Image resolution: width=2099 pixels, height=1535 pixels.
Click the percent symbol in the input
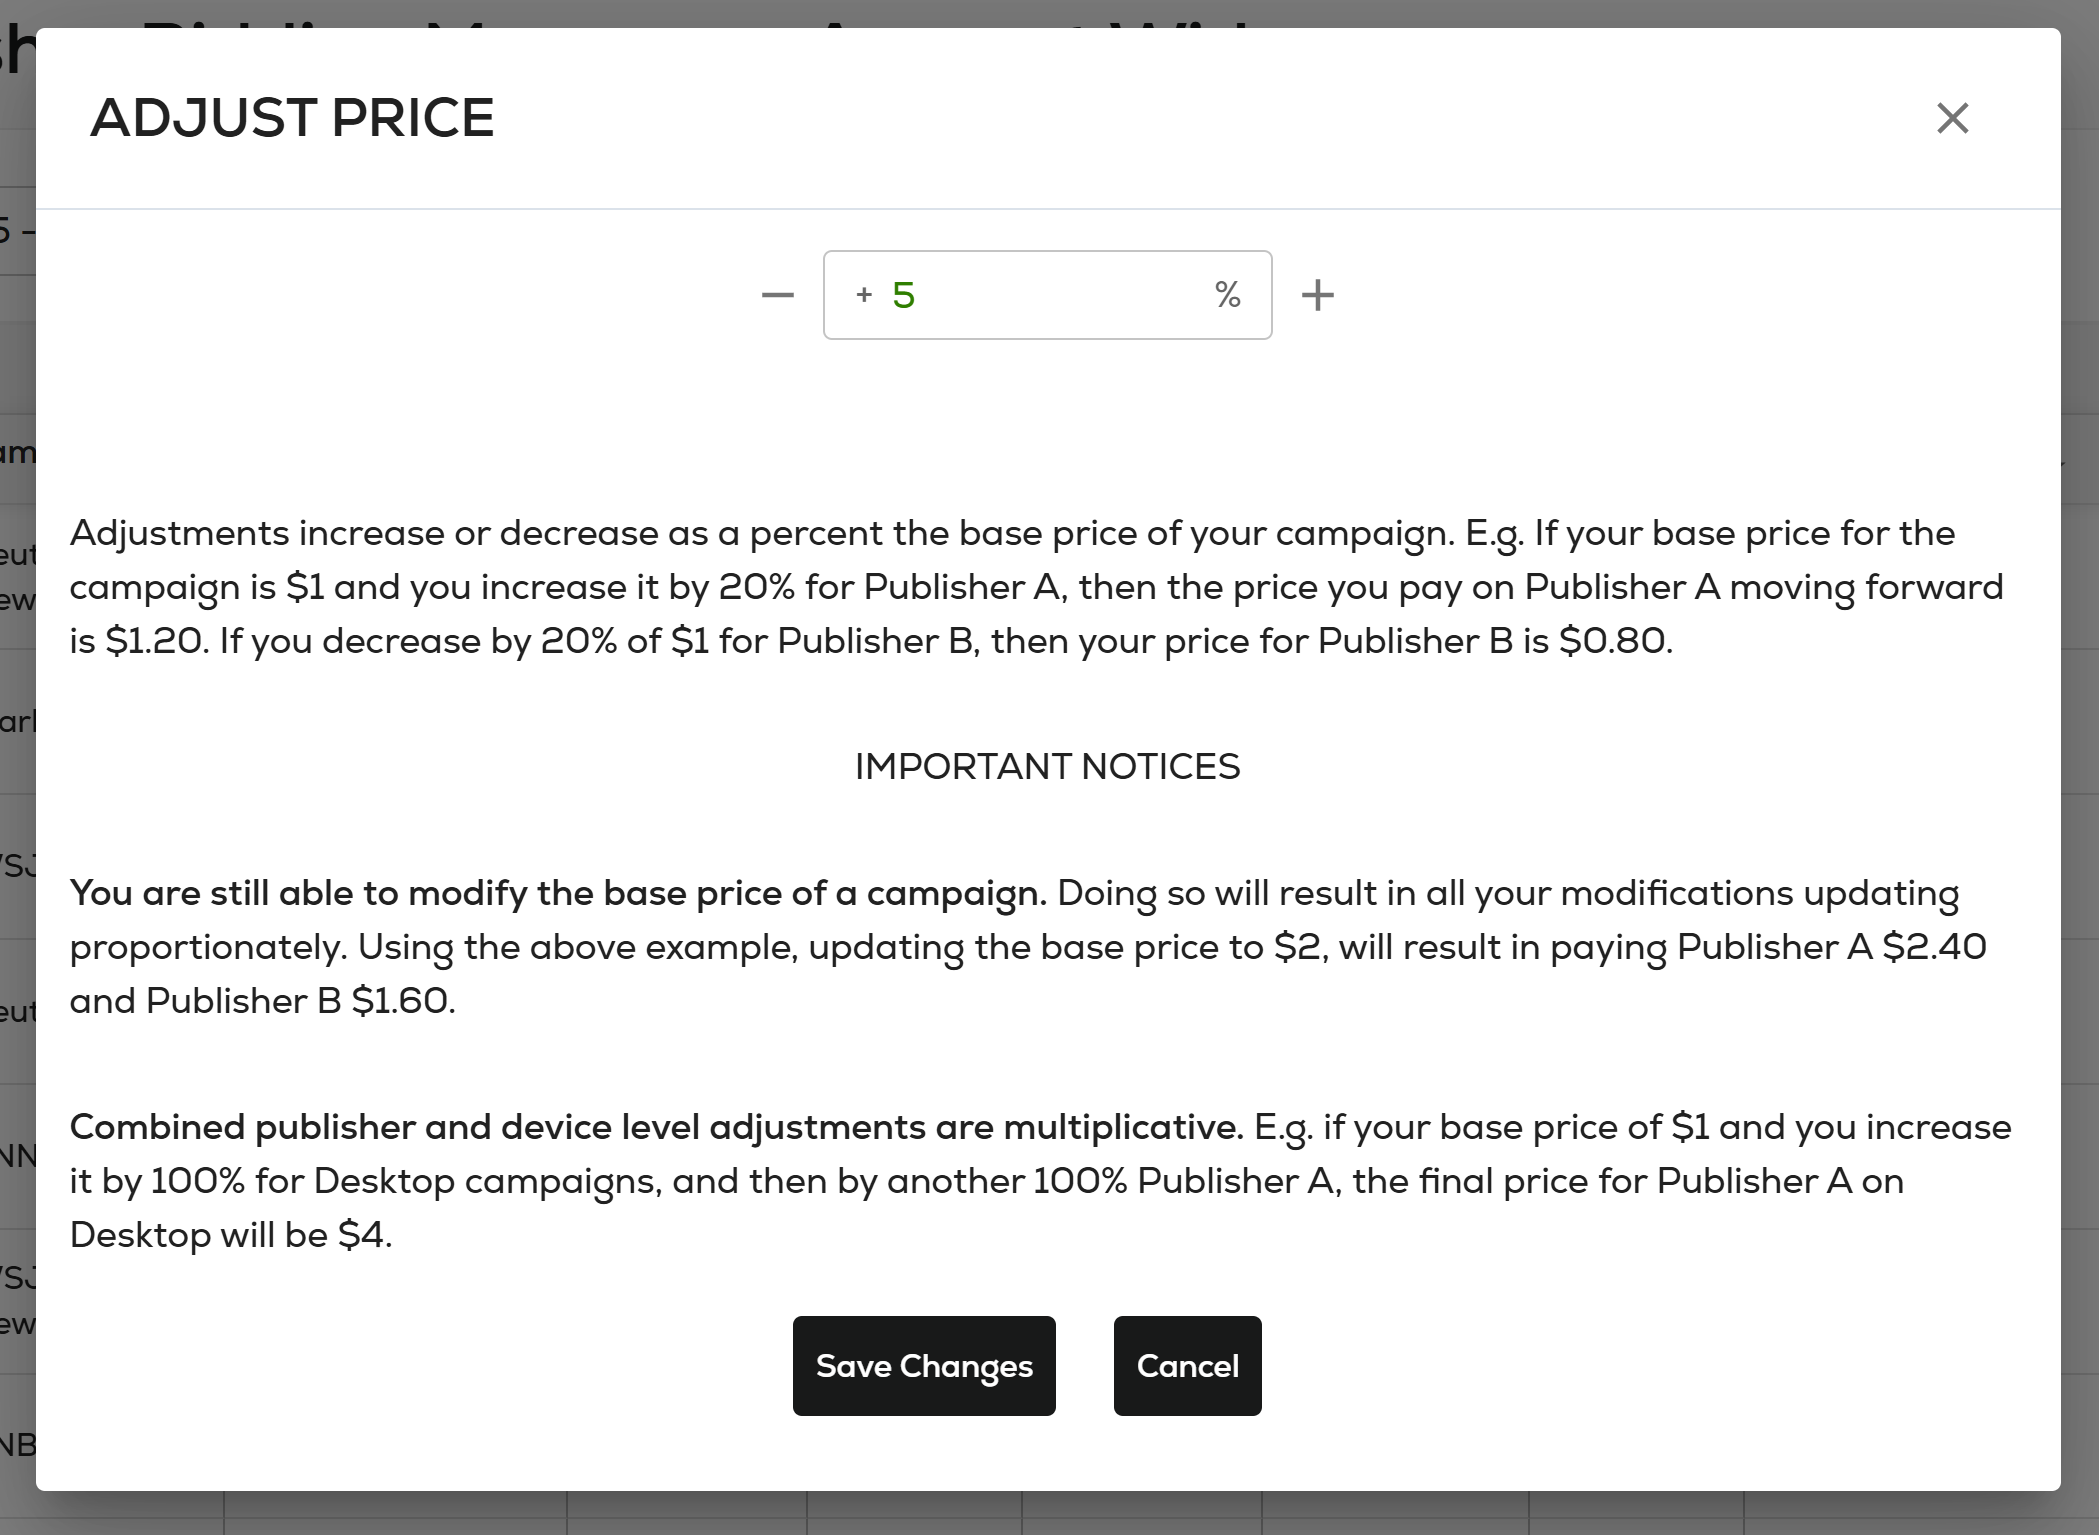pyautogui.click(x=1228, y=295)
